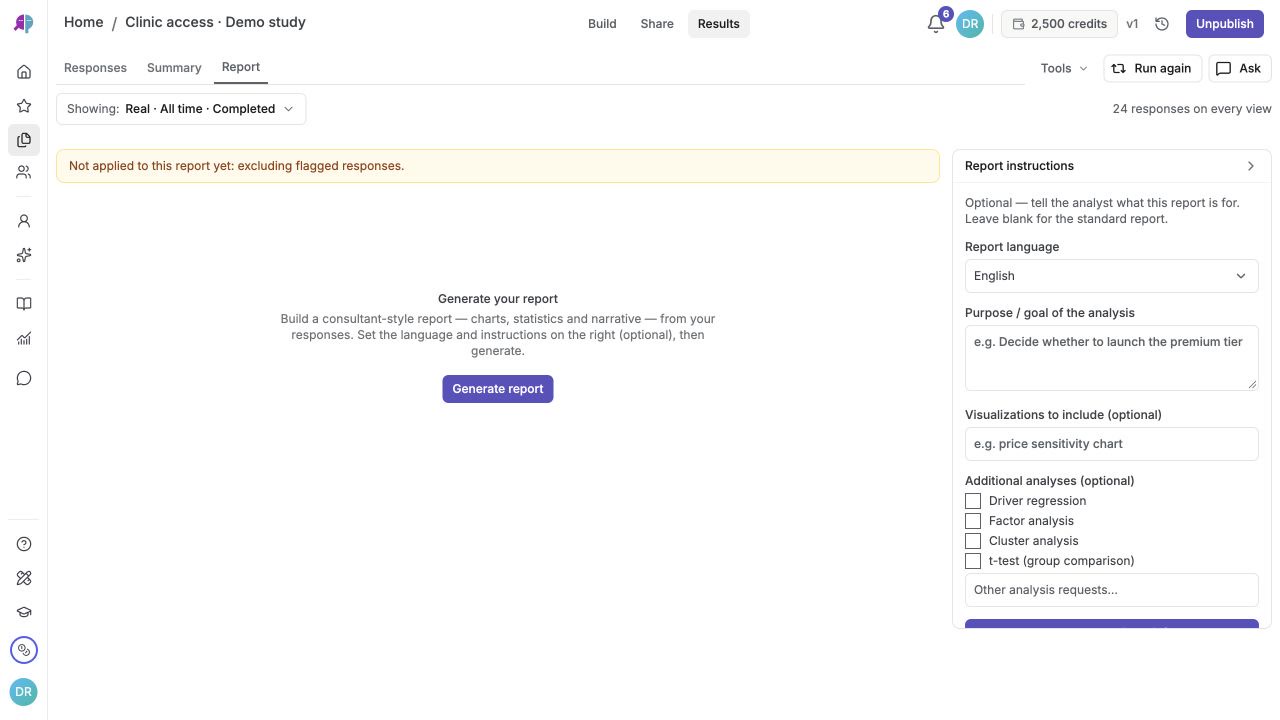
Task: Open the help question-mark icon
Action: (24, 544)
